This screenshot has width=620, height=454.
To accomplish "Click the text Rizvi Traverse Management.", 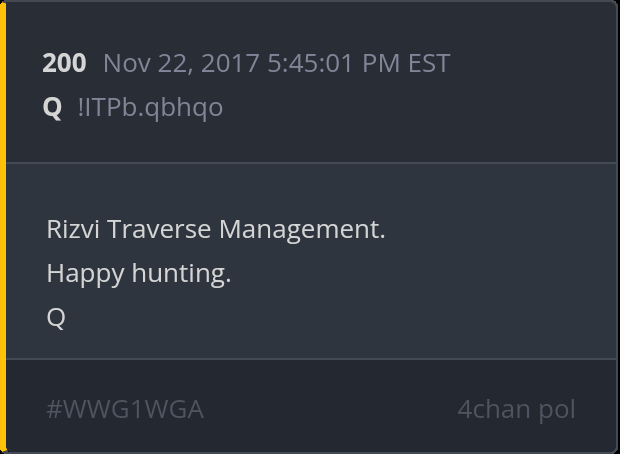I will [x=216, y=230].
